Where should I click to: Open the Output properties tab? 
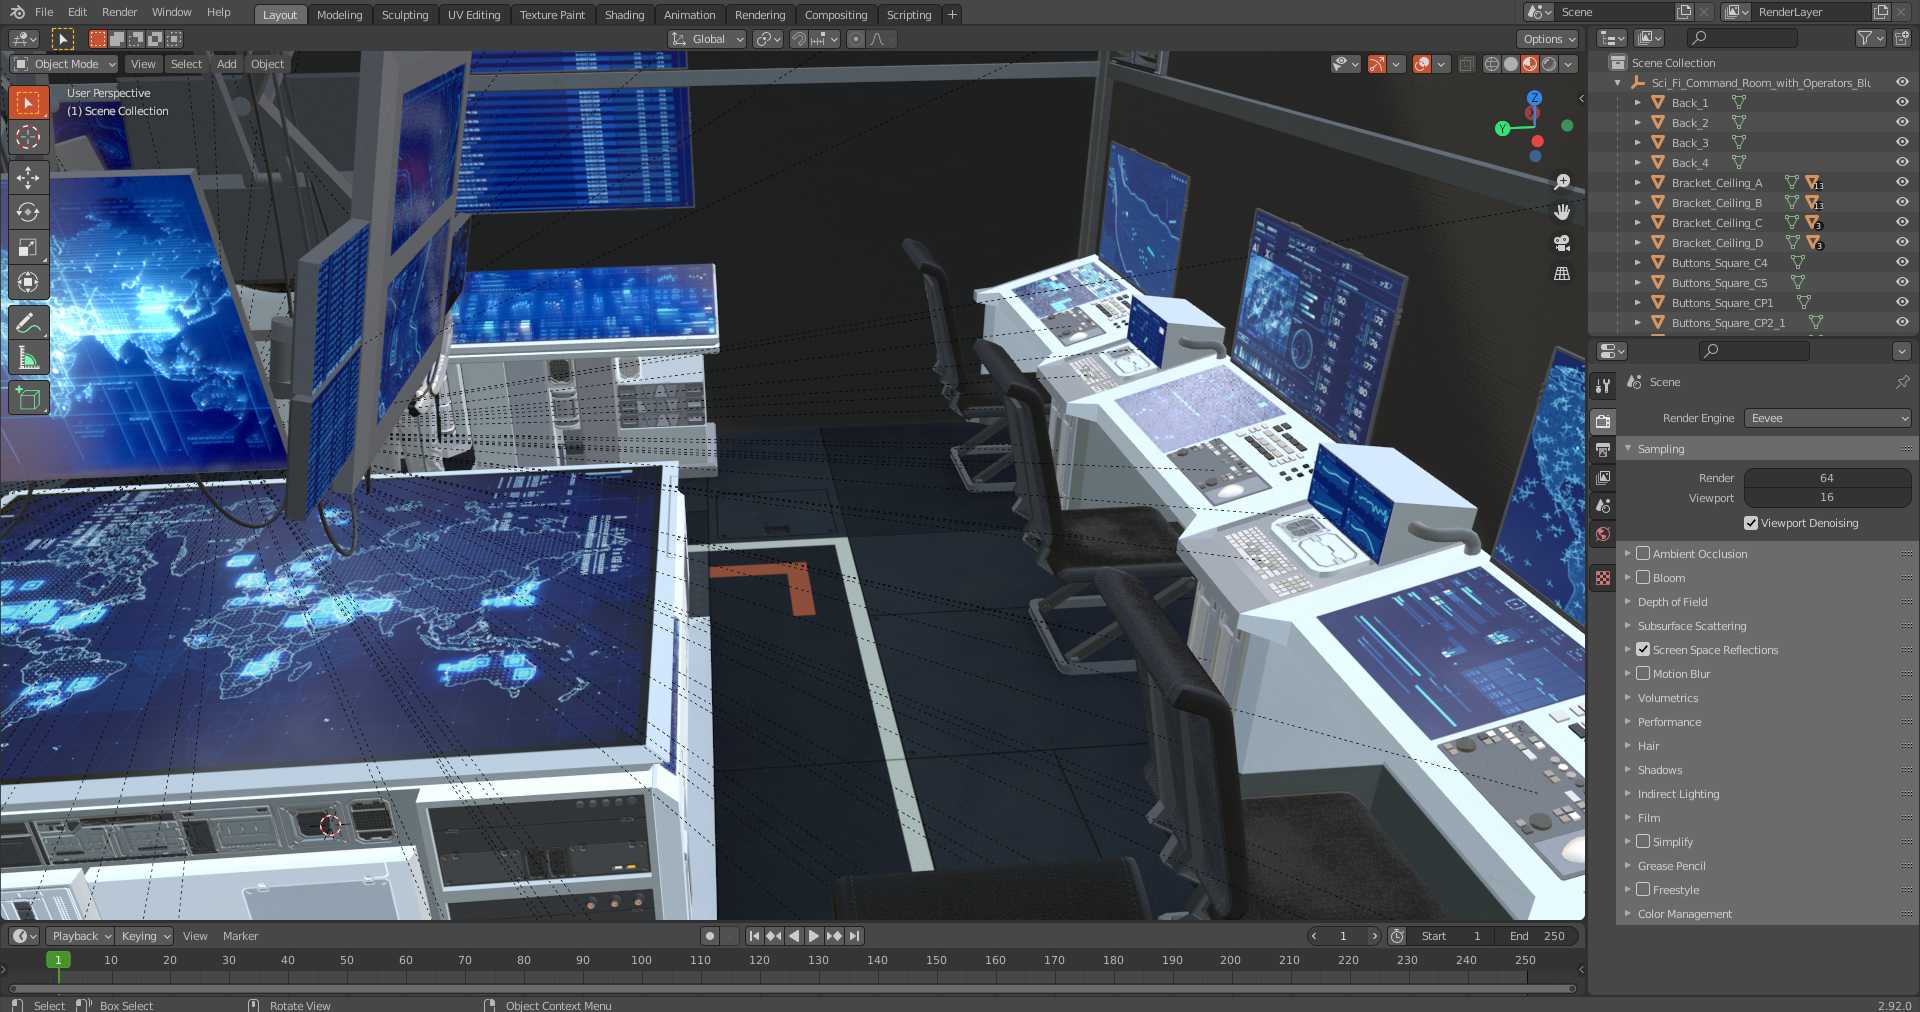(1603, 450)
